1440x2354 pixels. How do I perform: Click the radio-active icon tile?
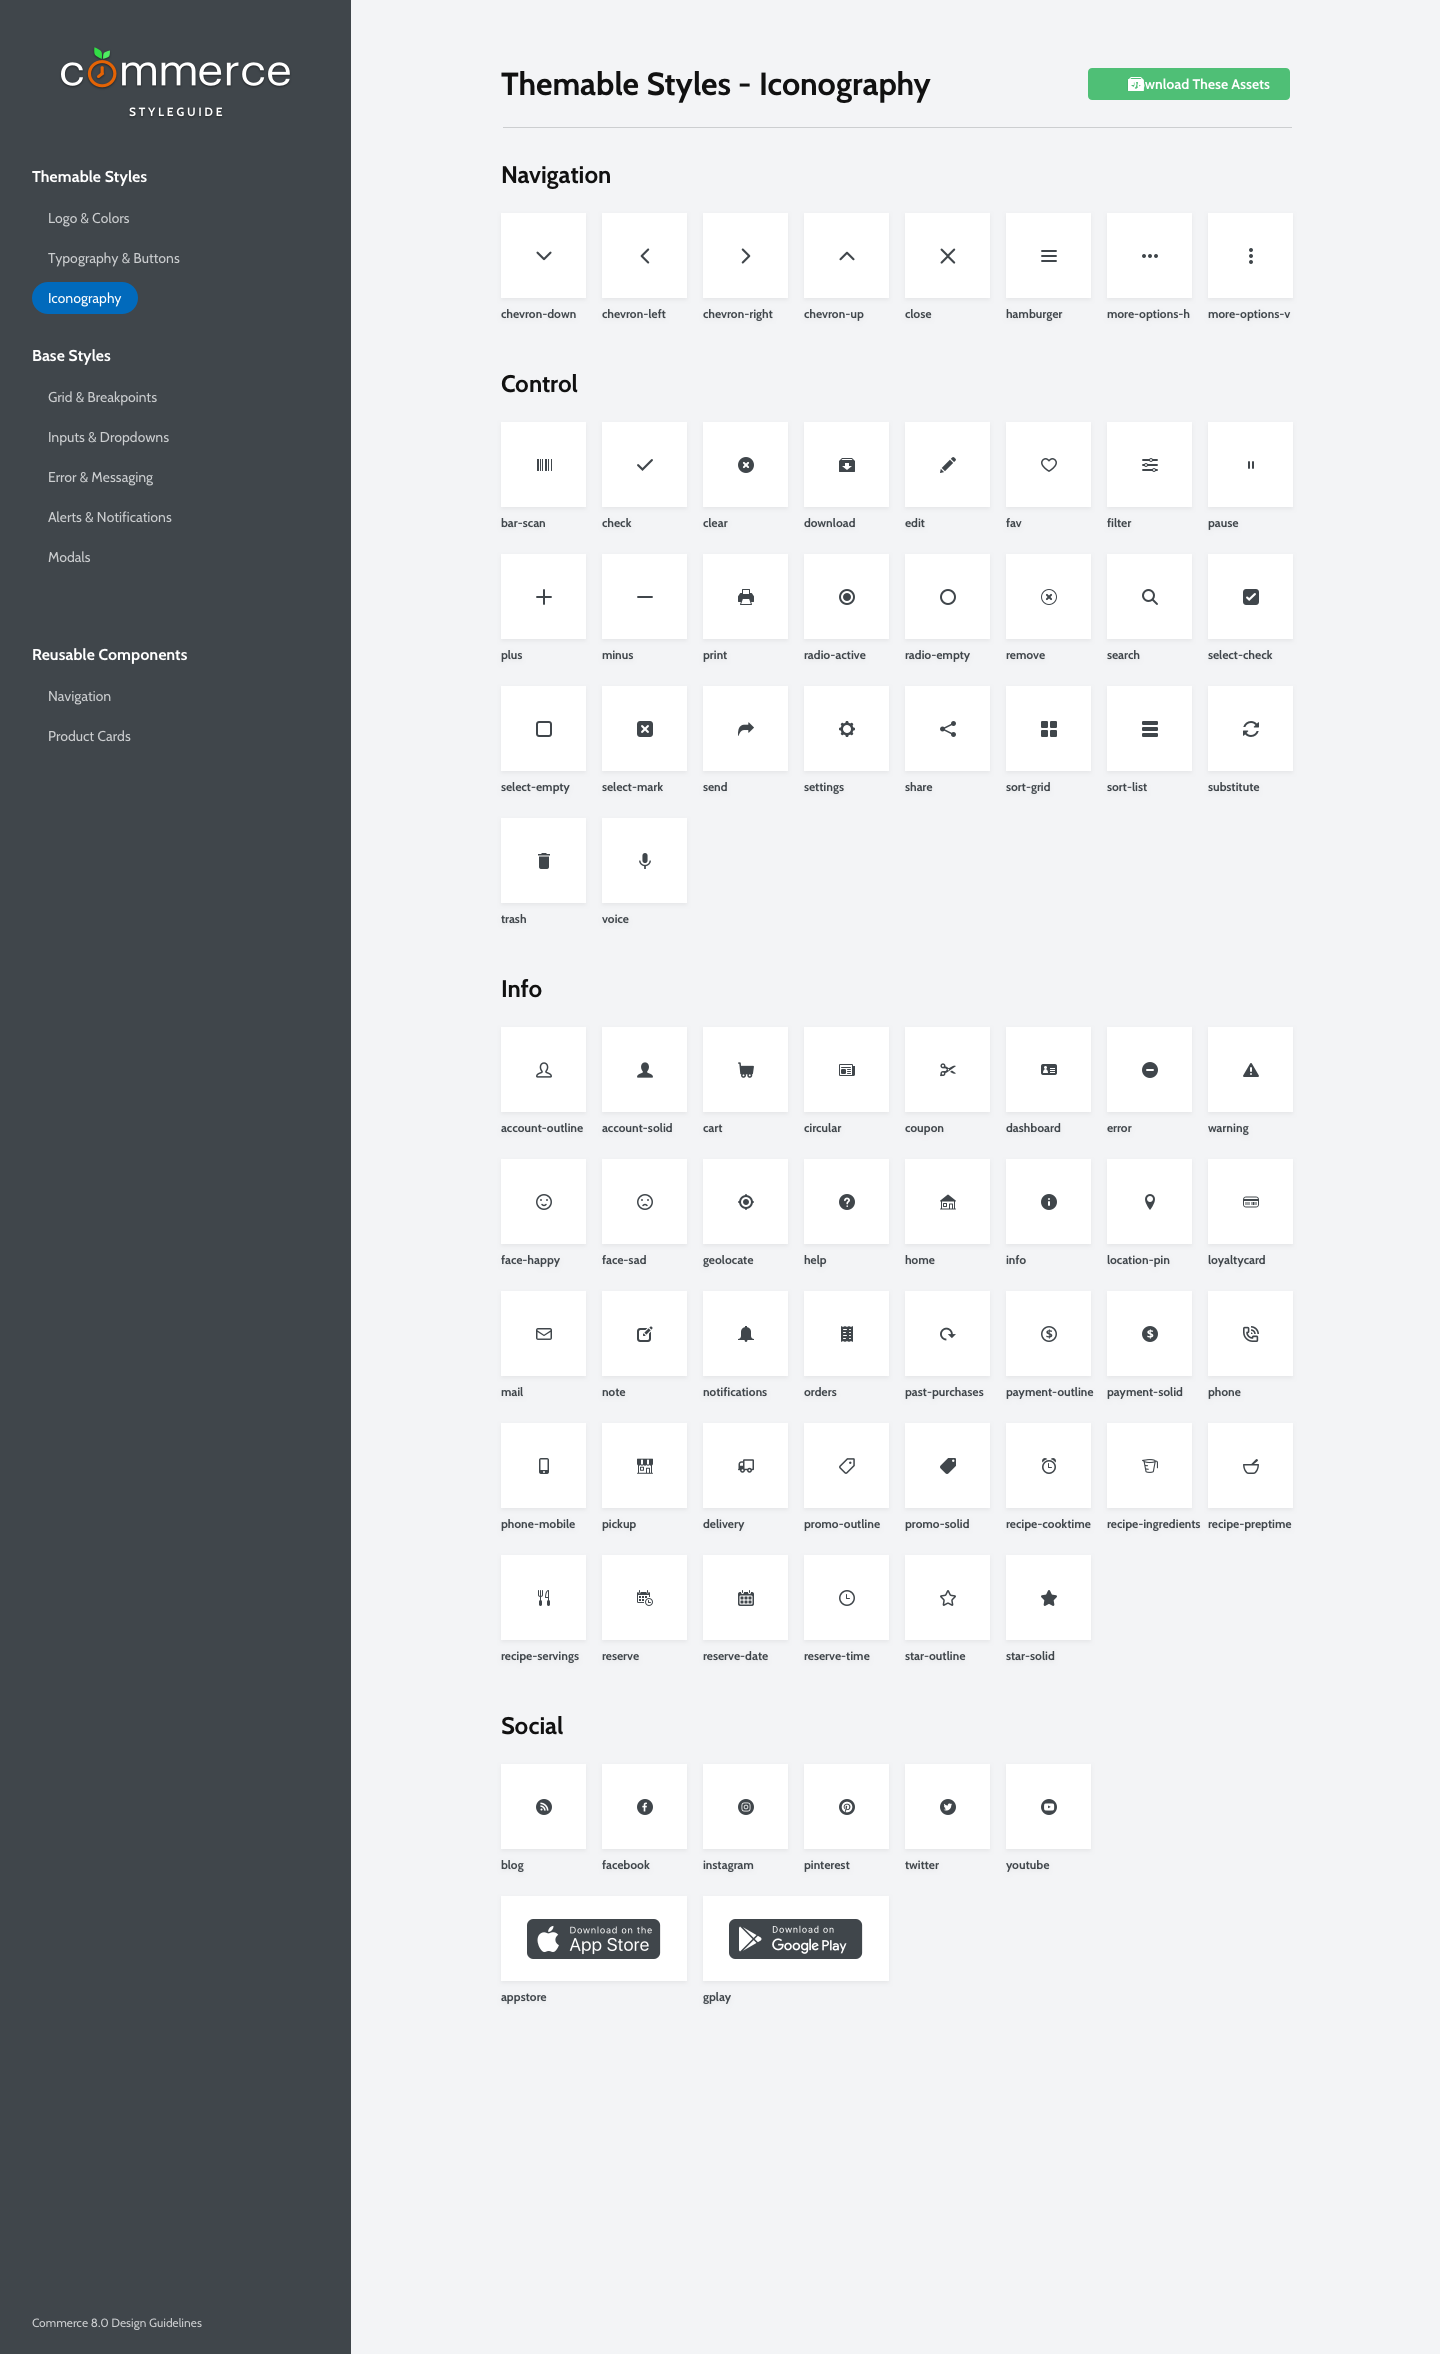847,597
